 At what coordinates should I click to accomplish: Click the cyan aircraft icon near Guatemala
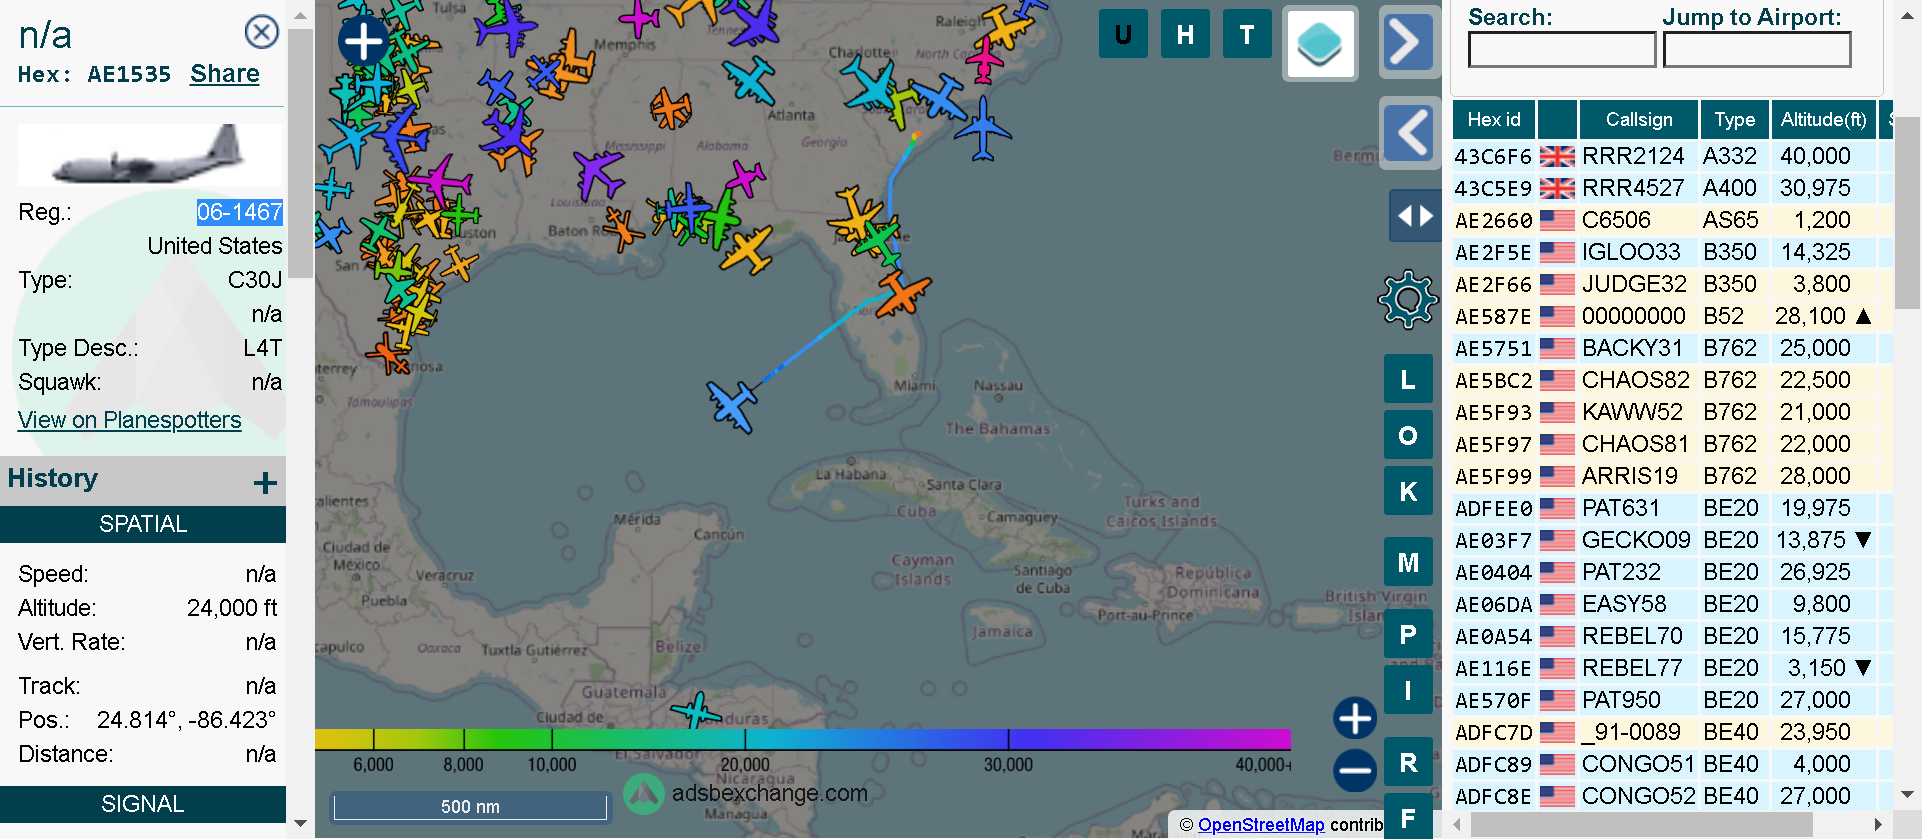pos(697,712)
